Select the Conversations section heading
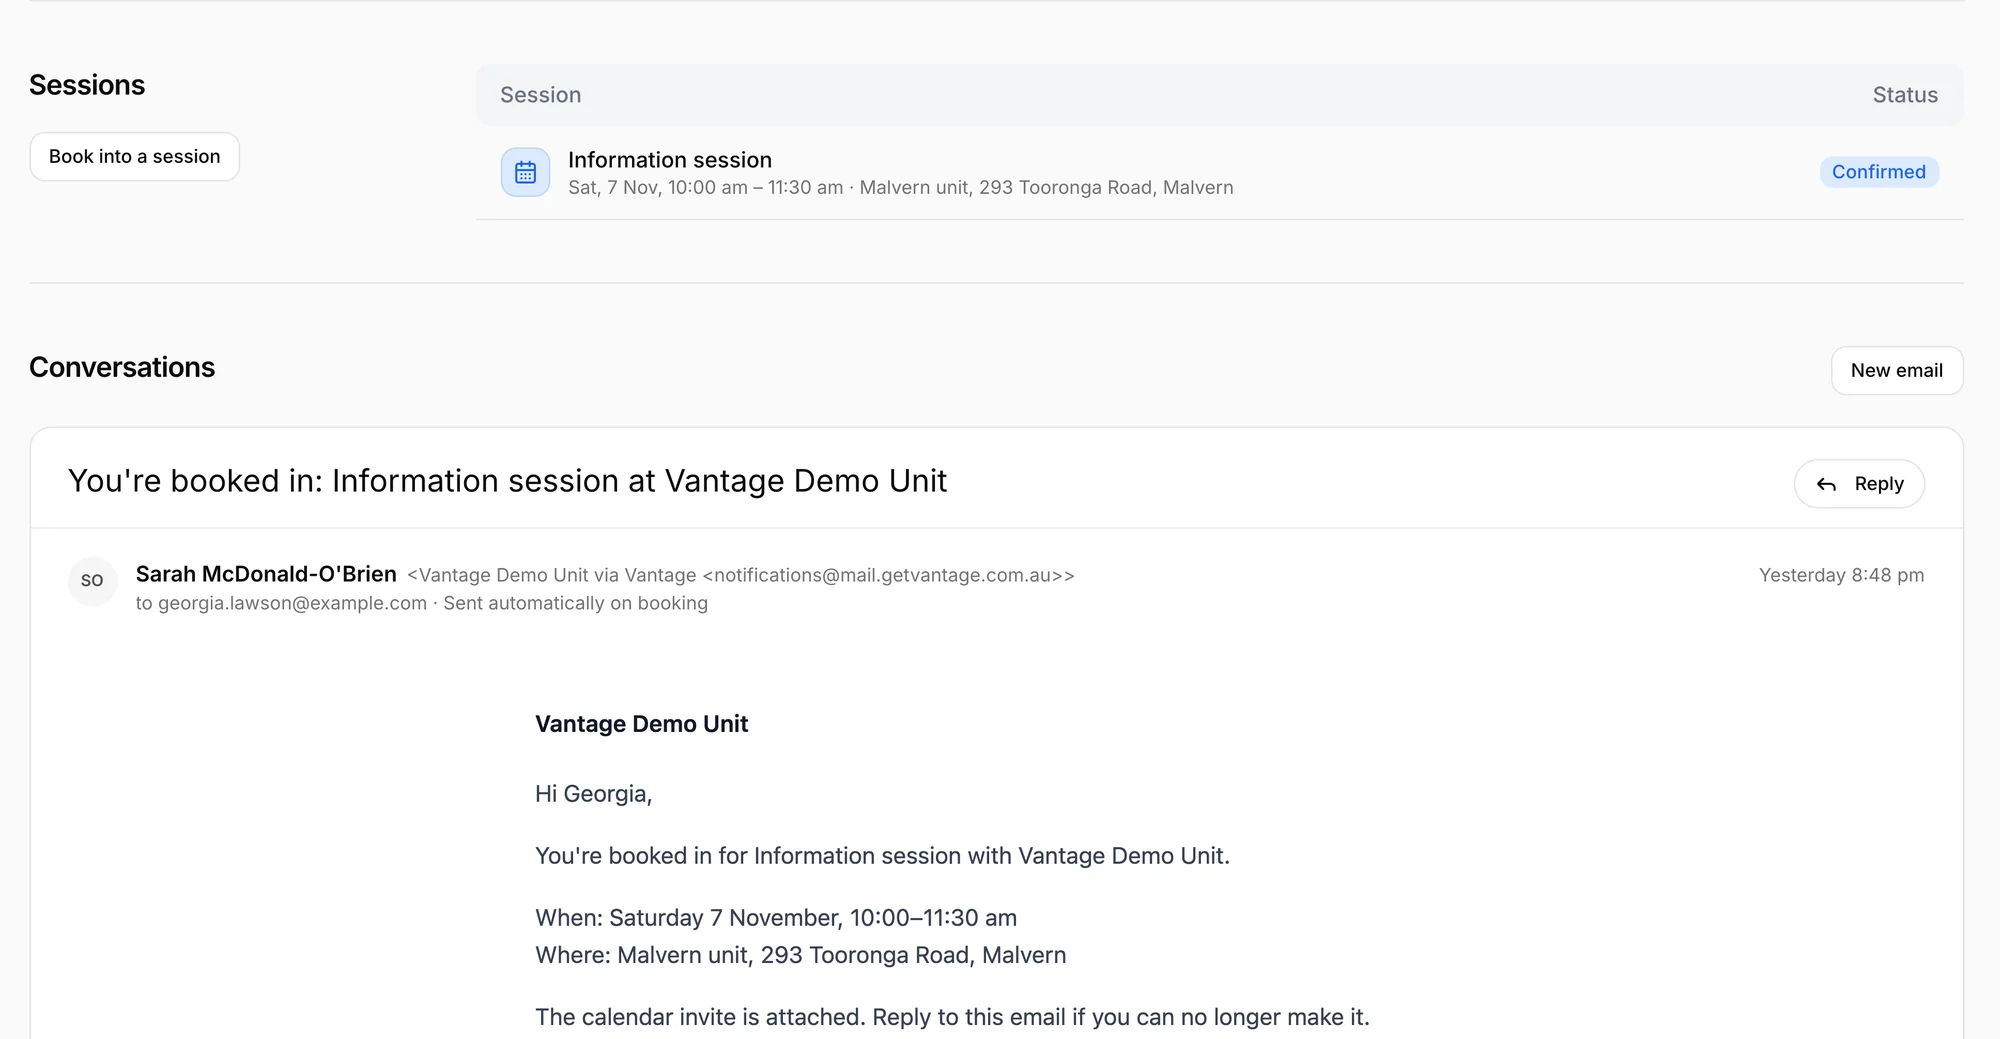This screenshot has width=2000, height=1039. (122, 367)
